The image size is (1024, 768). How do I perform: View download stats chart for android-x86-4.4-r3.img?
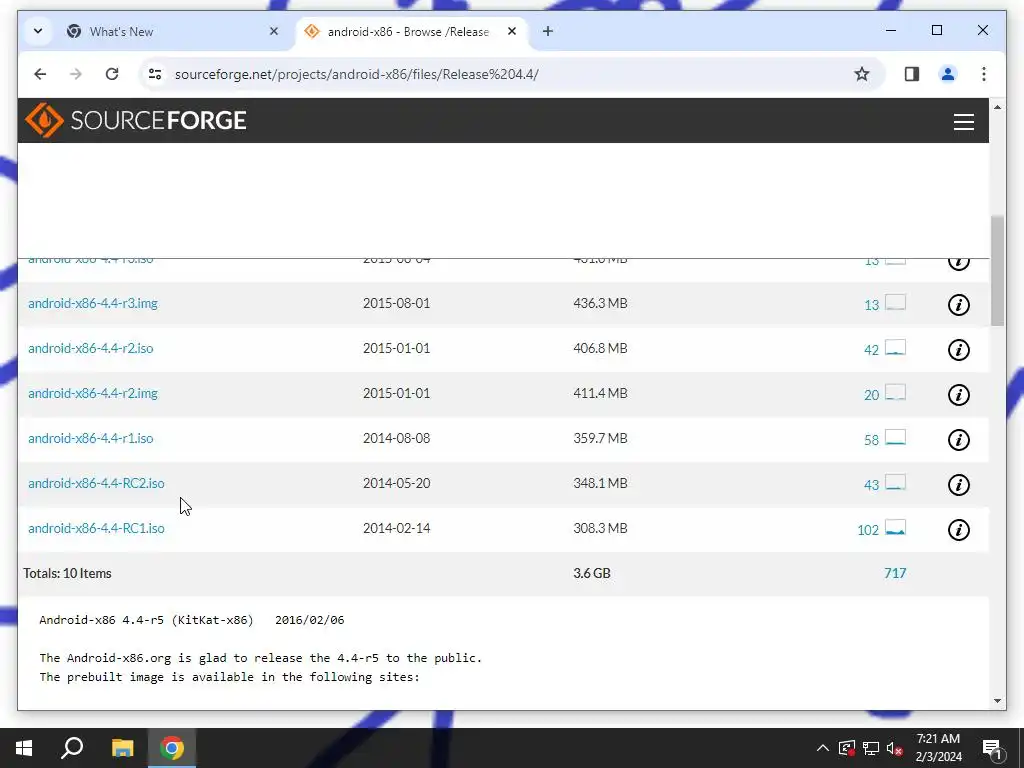895,302
